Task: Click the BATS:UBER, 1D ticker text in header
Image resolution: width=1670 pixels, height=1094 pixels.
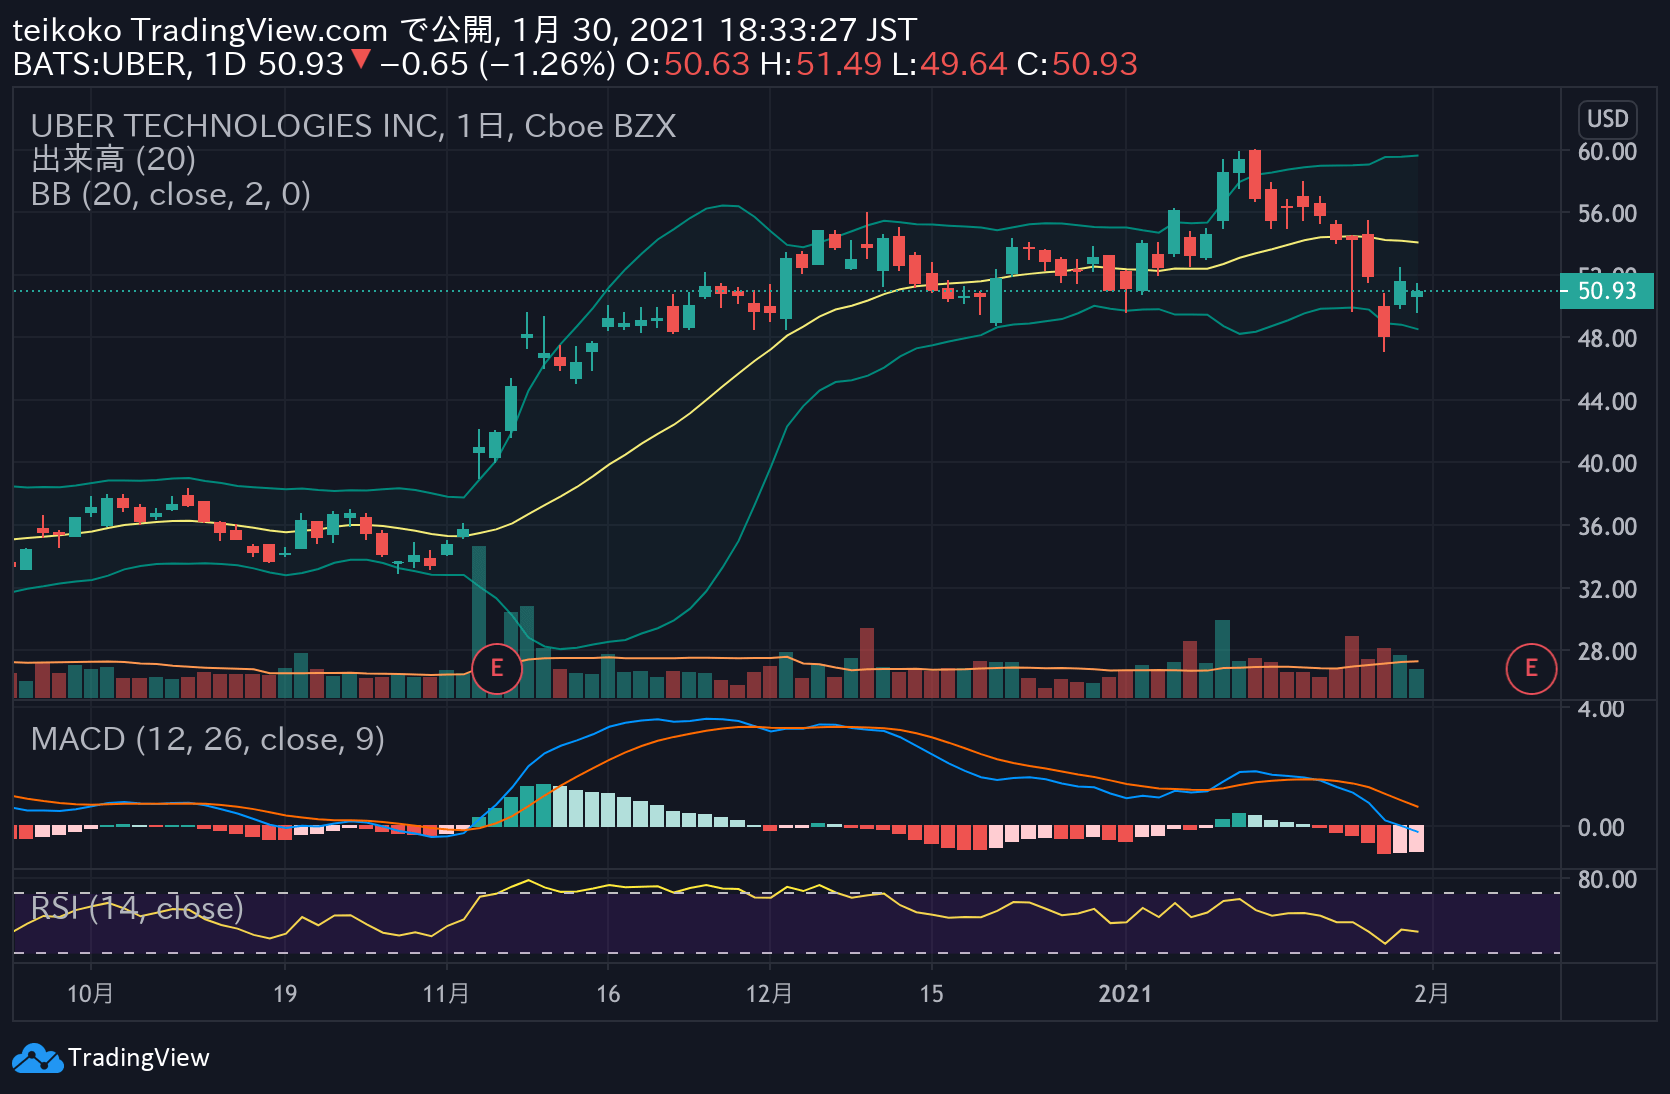Action: point(129,64)
